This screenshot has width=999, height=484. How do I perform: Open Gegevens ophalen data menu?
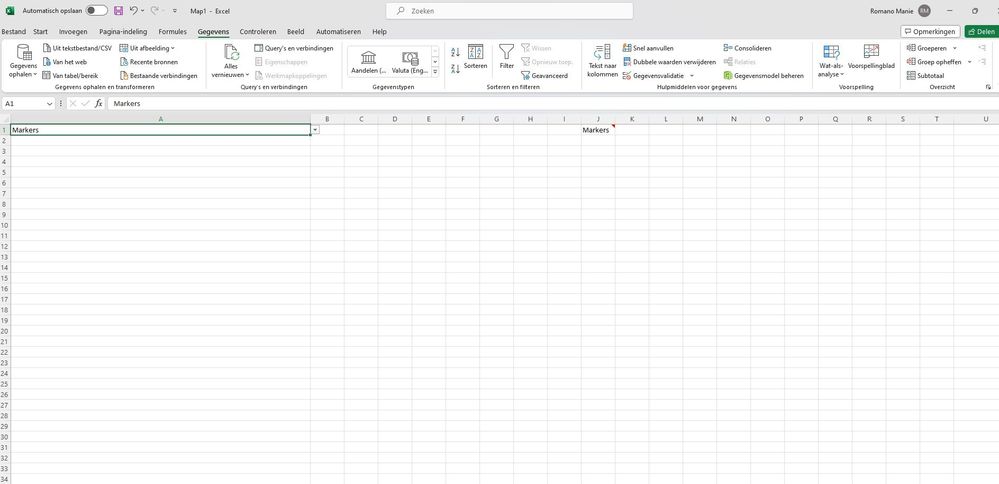pyautogui.click(x=23, y=62)
